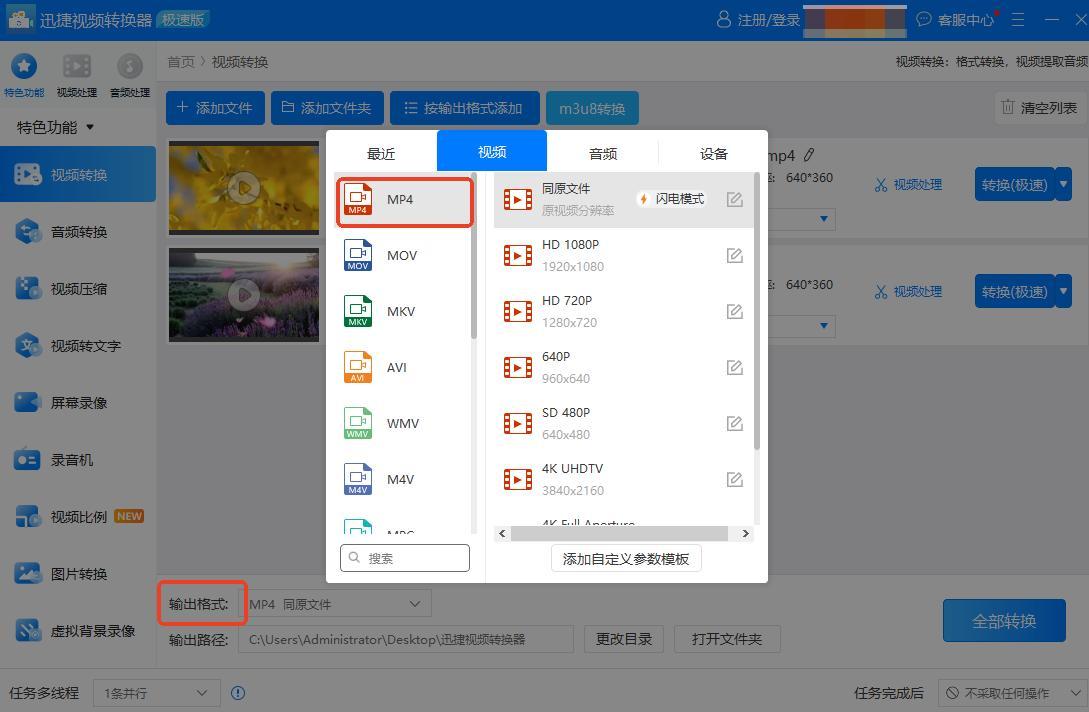Screen dimensions: 1089x712
Task: Switch to the 音频 tab
Action: 603,153
